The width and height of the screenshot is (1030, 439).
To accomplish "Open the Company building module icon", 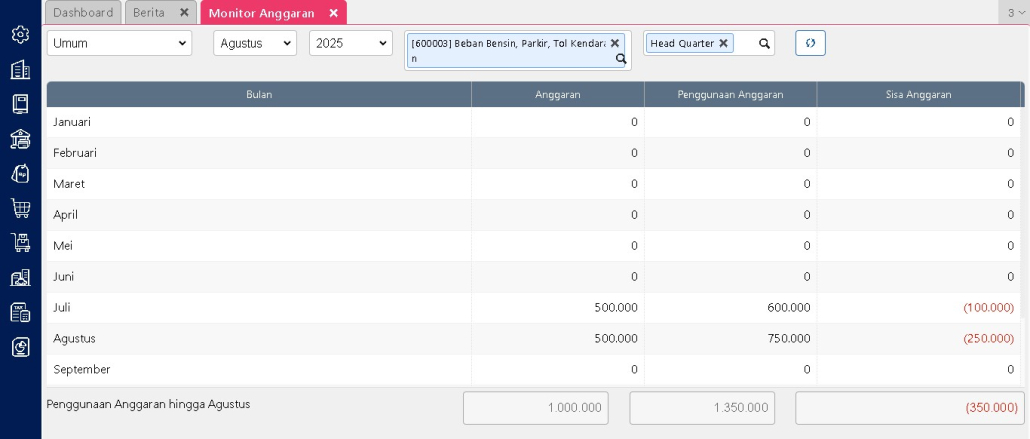I will [x=19, y=70].
